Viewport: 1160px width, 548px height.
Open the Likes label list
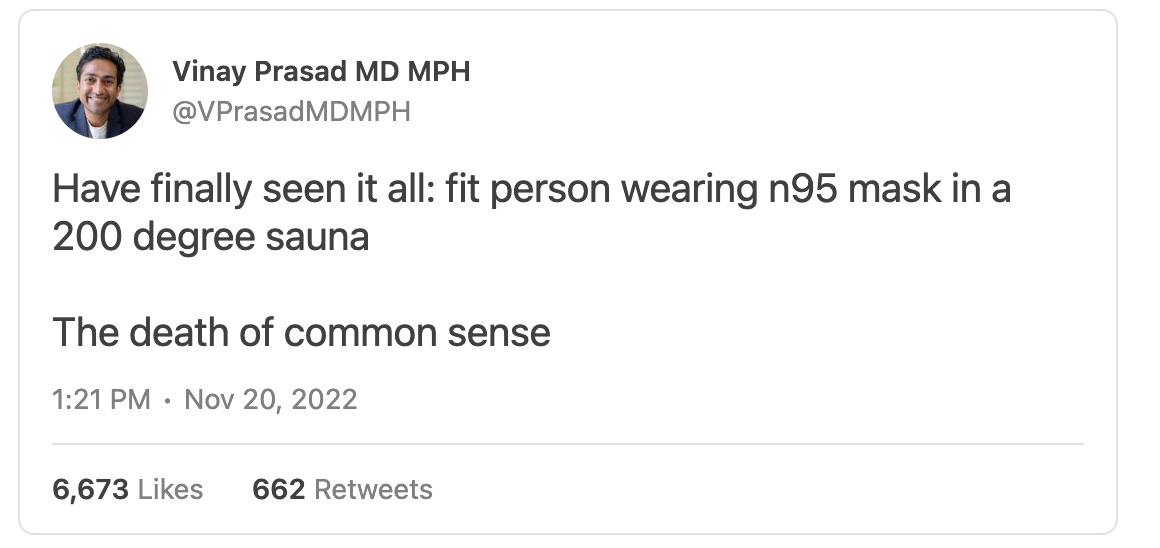pyautogui.click(x=170, y=489)
